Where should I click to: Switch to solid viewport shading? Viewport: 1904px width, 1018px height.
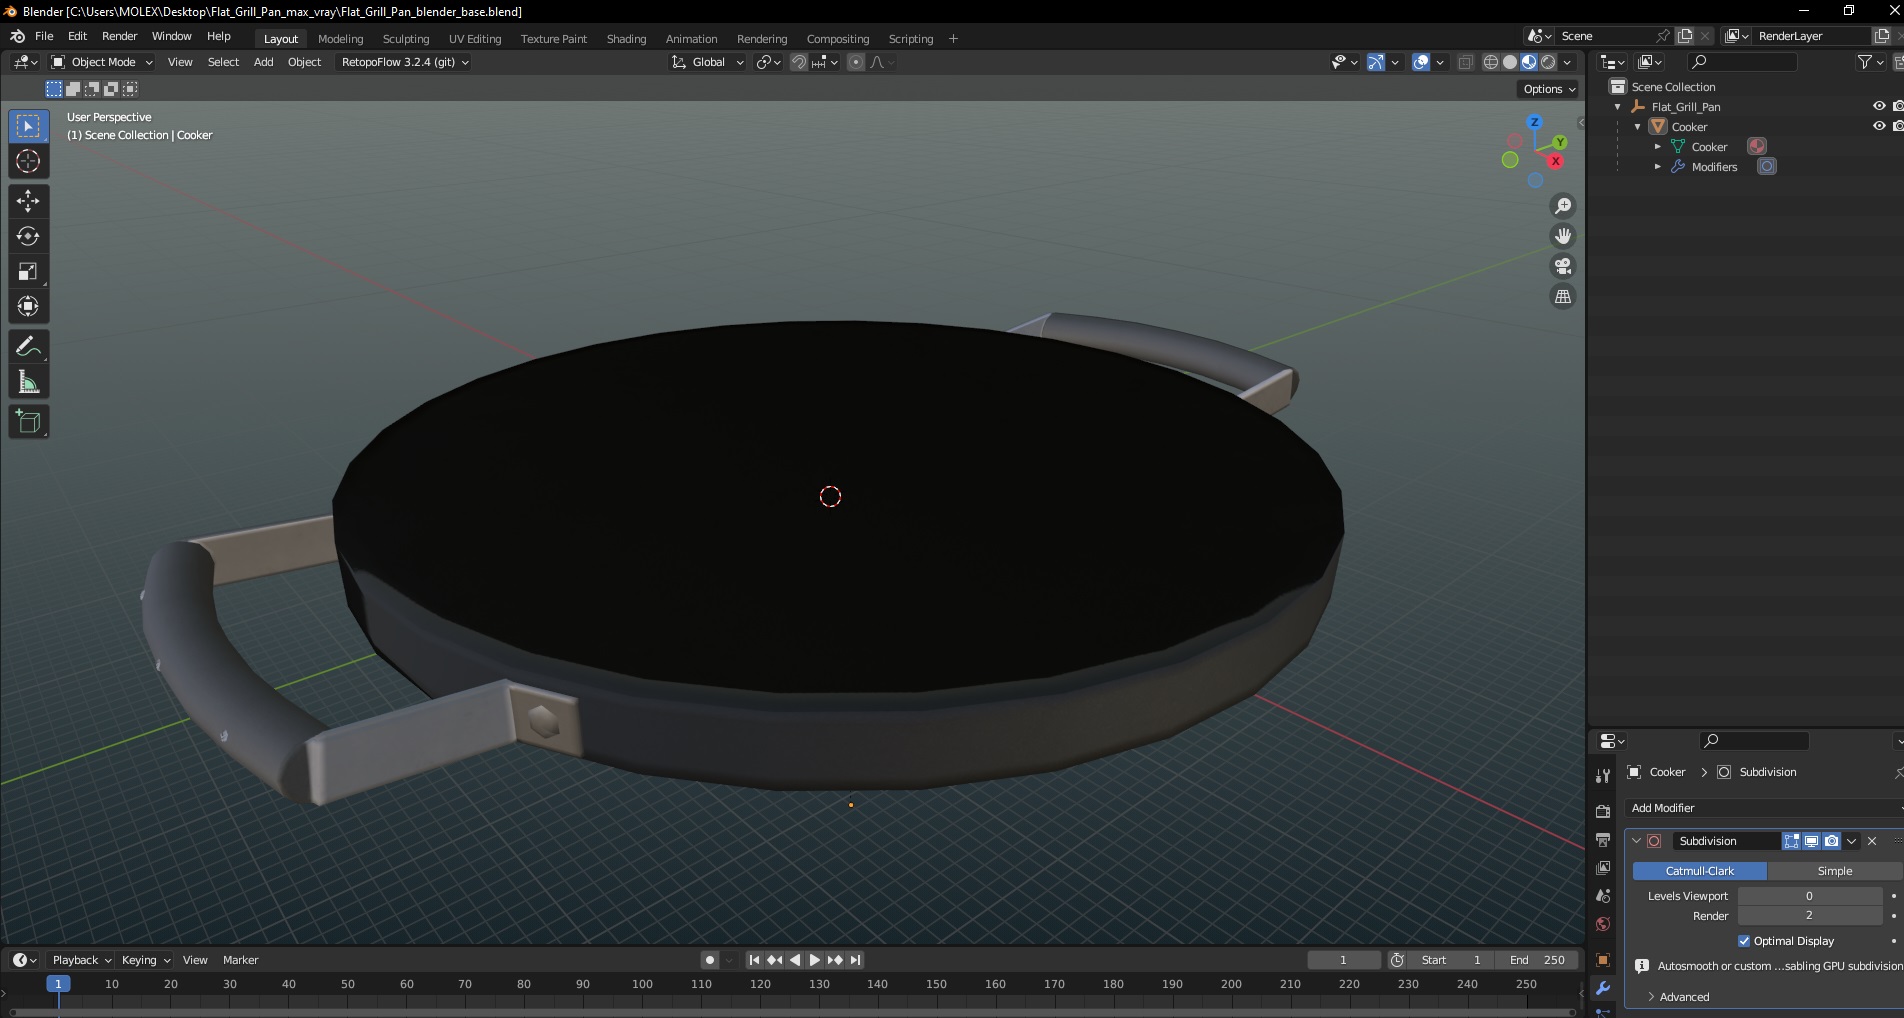[x=1510, y=62]
